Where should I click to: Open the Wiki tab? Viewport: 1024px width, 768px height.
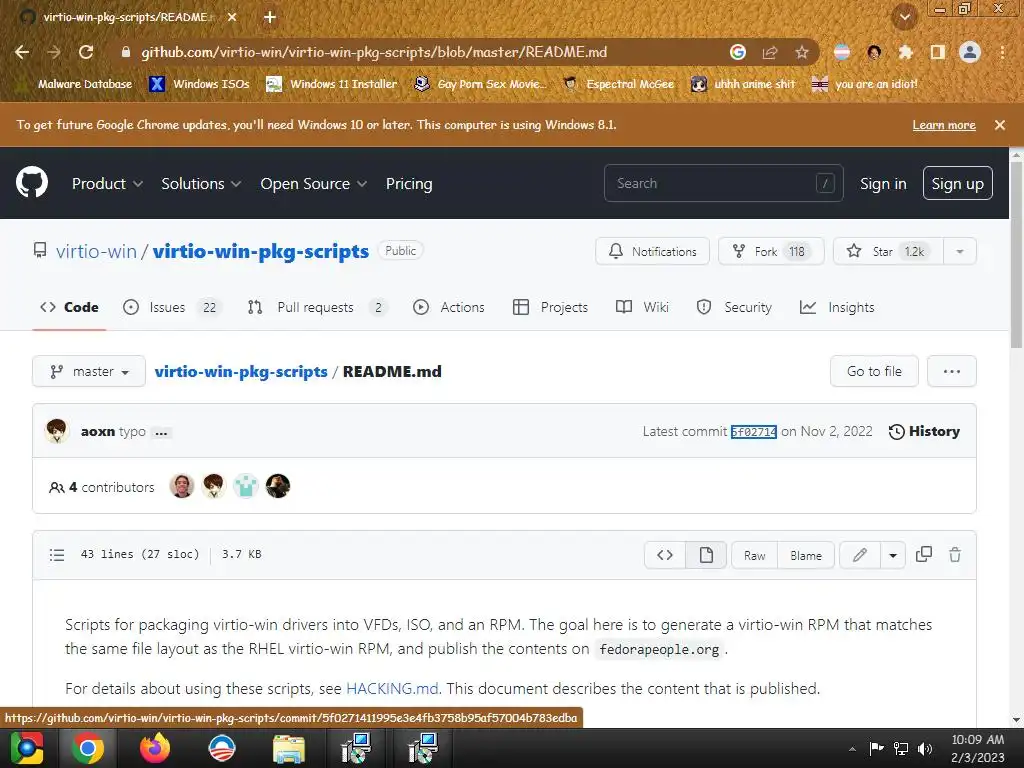coord(642,307)
